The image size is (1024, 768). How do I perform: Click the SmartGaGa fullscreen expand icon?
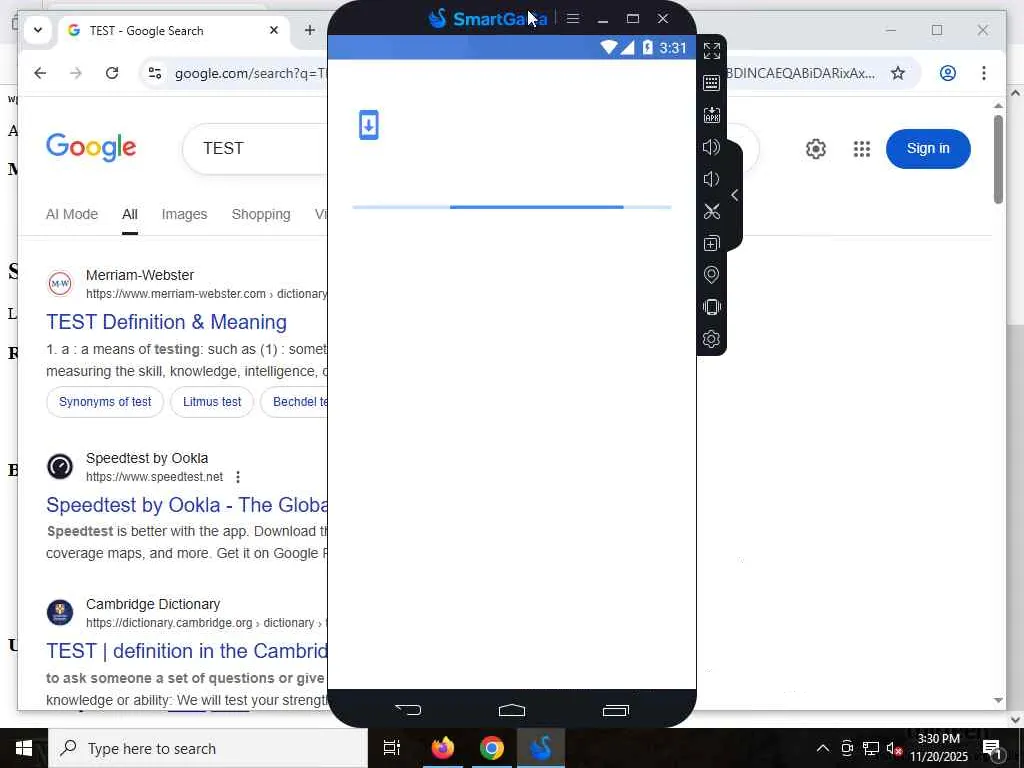[x=711, y=51]
